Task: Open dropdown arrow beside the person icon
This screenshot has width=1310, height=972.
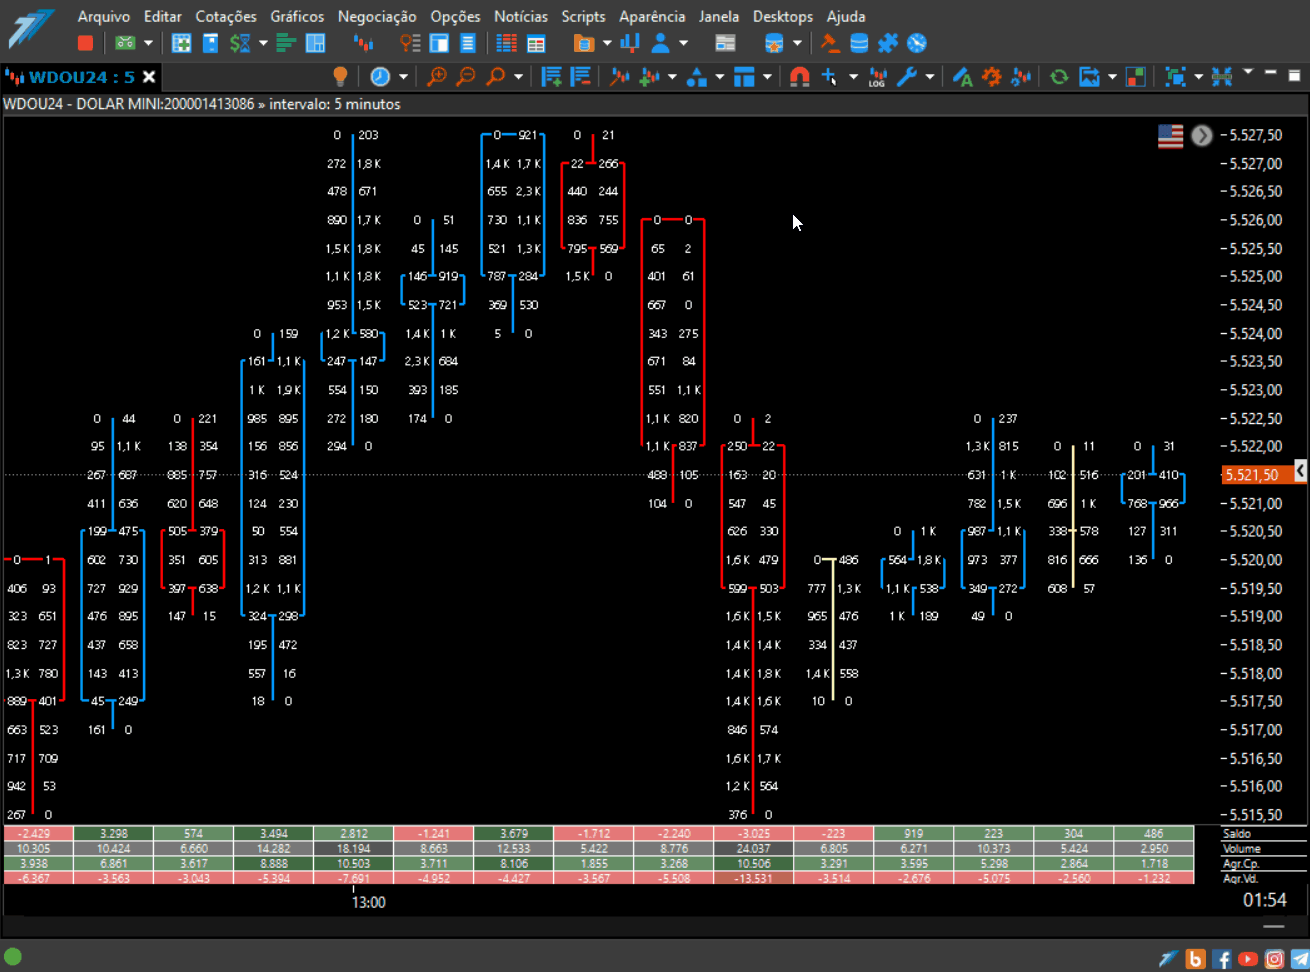Action: (683, 43)
